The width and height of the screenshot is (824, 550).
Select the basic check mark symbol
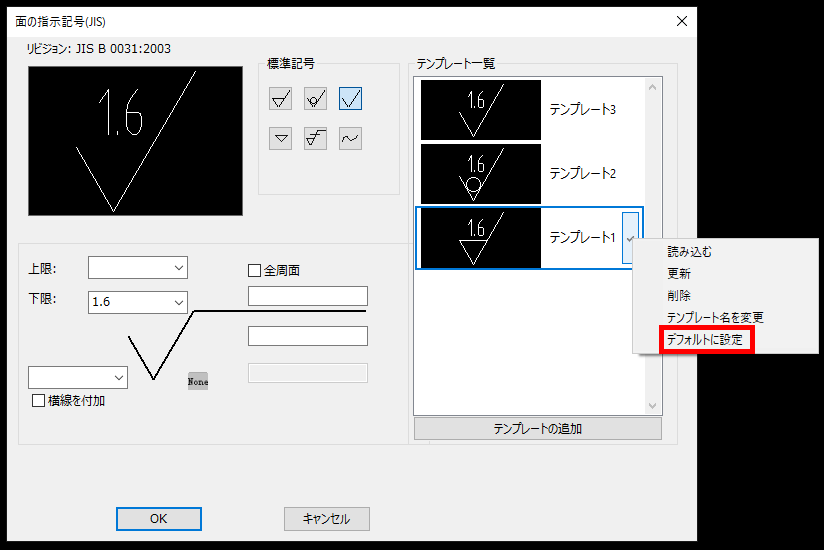coord(351,98)
